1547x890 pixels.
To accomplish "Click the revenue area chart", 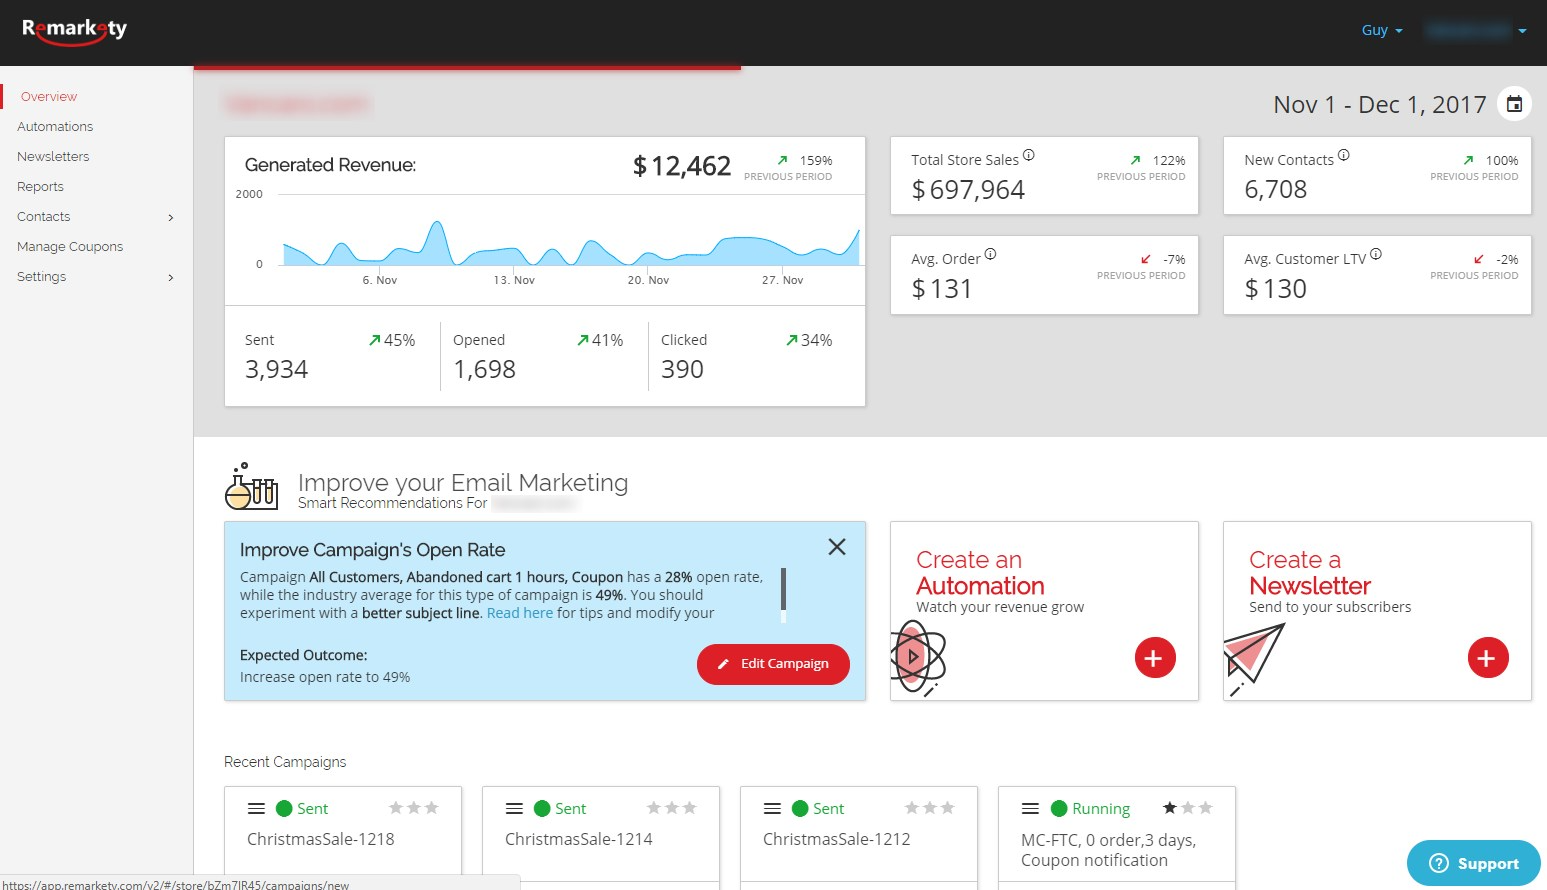I will tap(570, 243).
